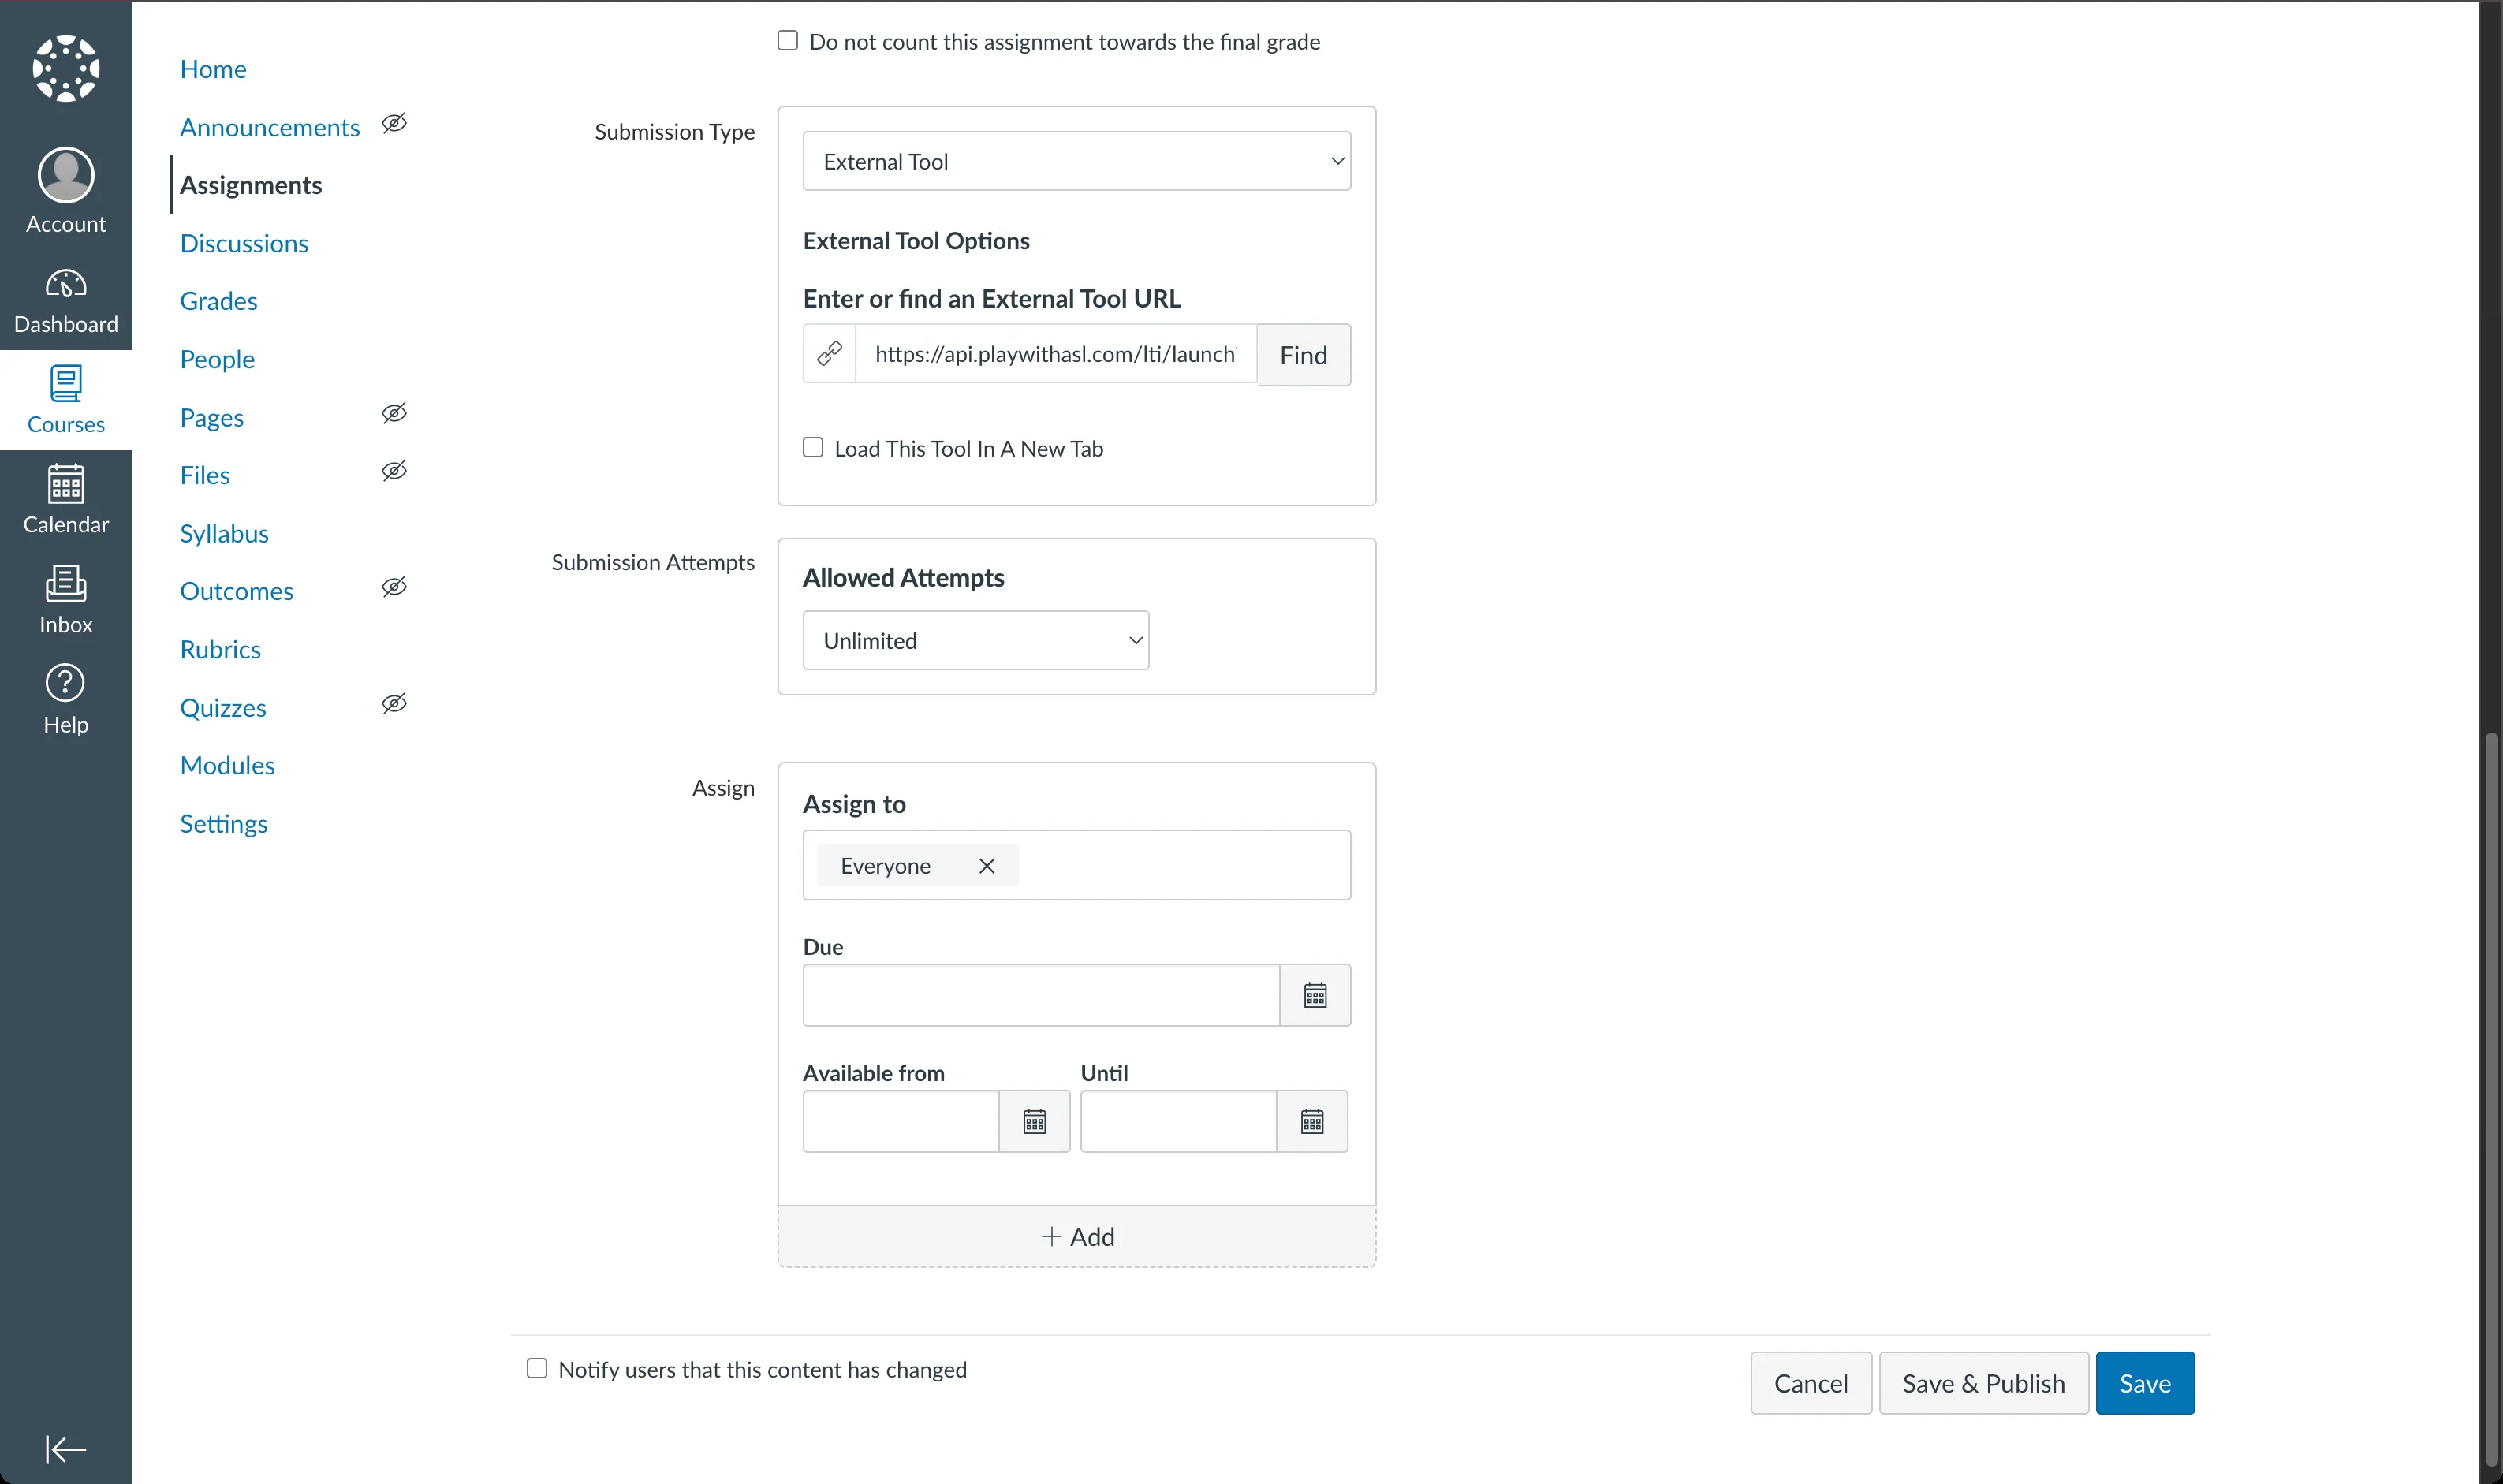Open the Home course link
Screen dimensions: 2503x1484
point(213,69)
